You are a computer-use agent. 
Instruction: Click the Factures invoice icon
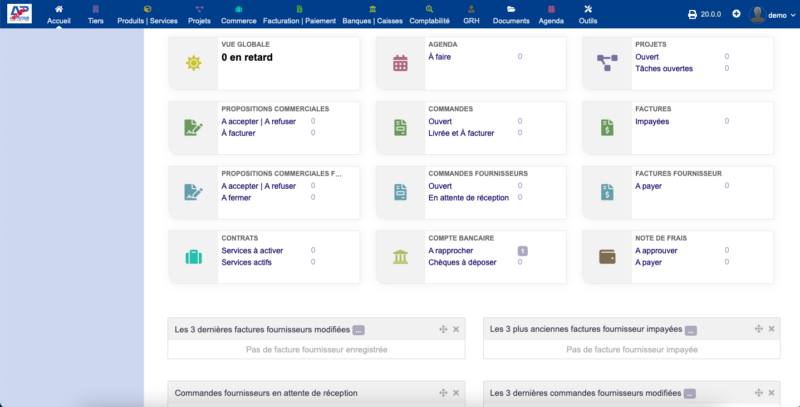tap(607, 127)
